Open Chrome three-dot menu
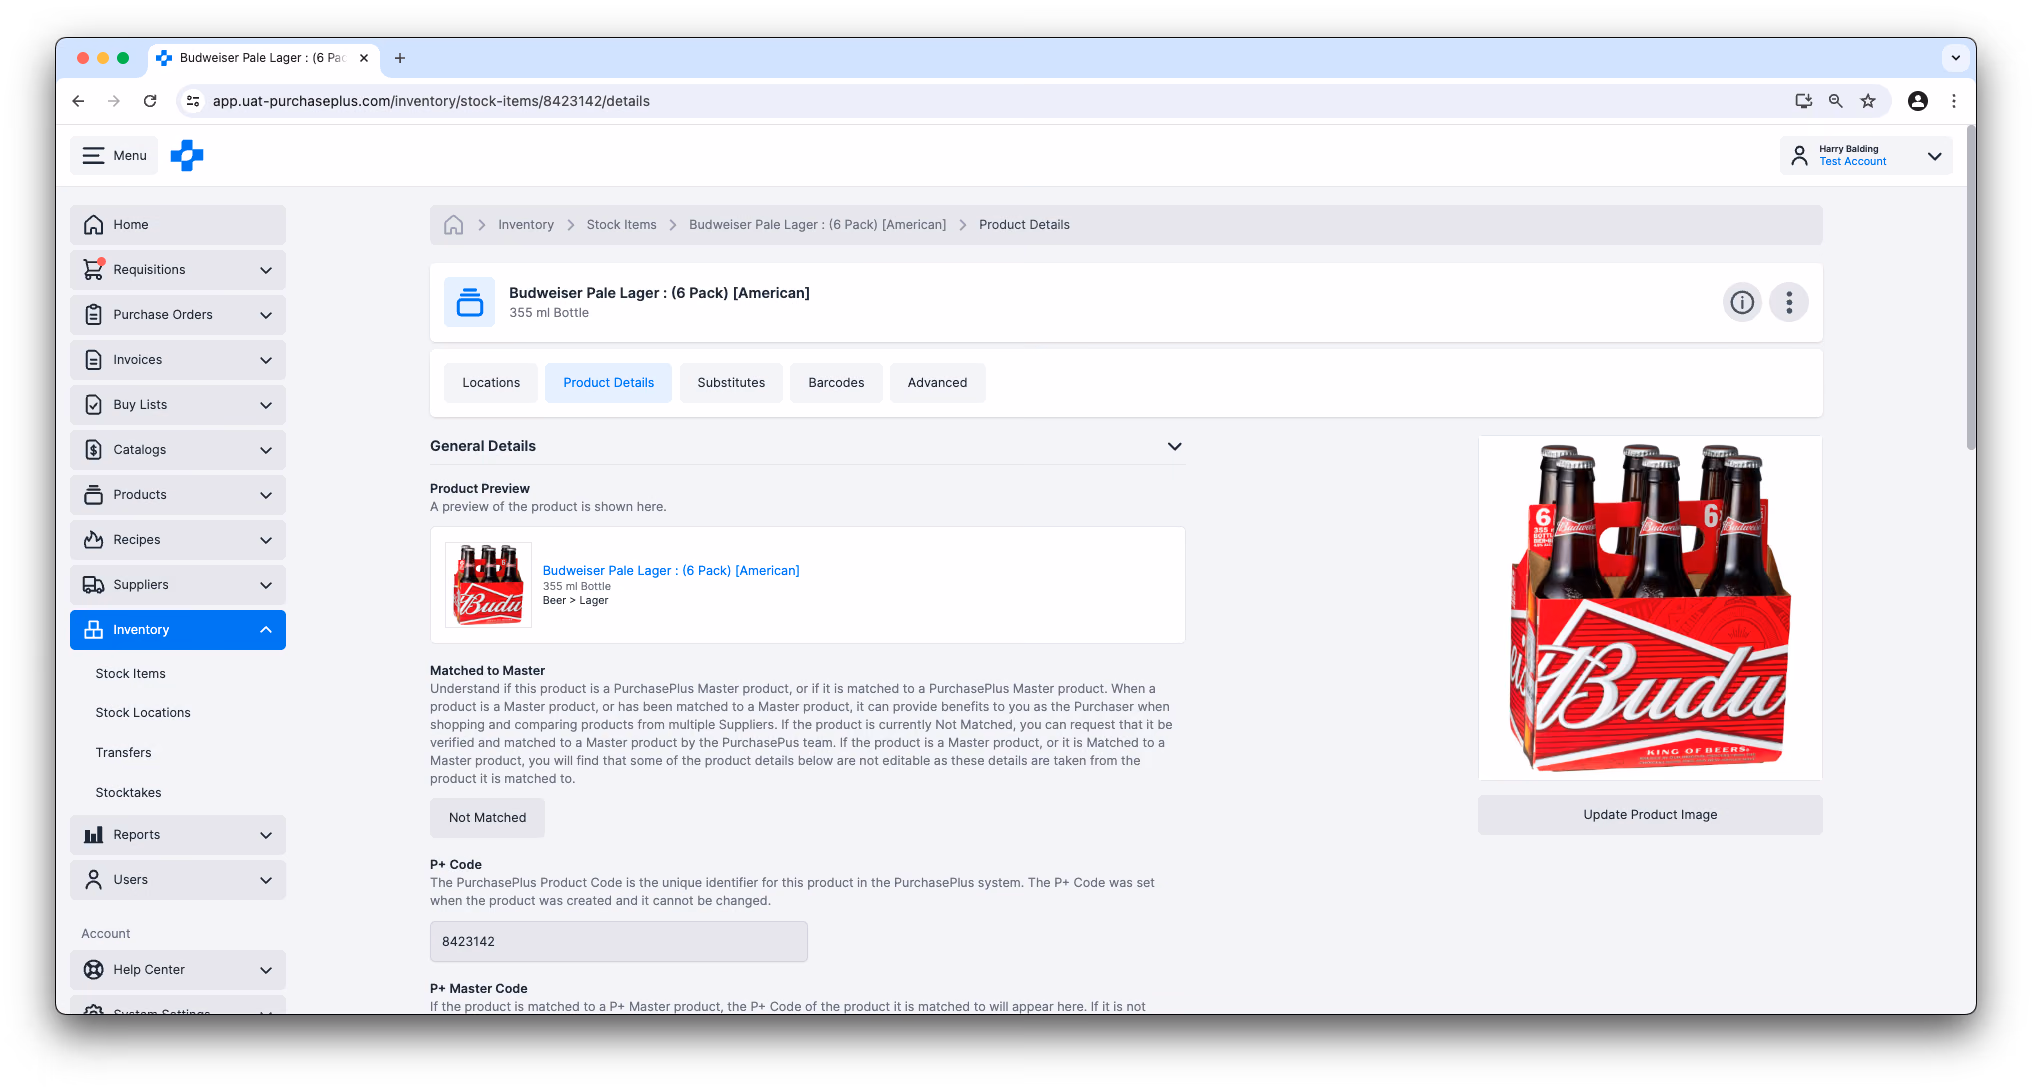Image resolution: width=2032 pixels, height=1088 pixels. (x=1953, y=101)
